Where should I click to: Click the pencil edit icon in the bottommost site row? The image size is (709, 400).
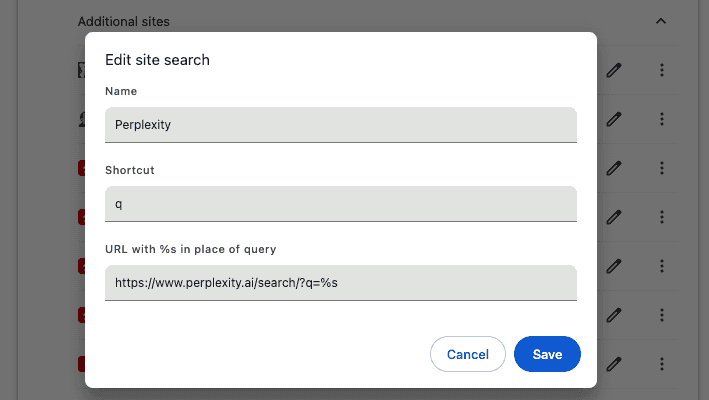tap(614, 364)
